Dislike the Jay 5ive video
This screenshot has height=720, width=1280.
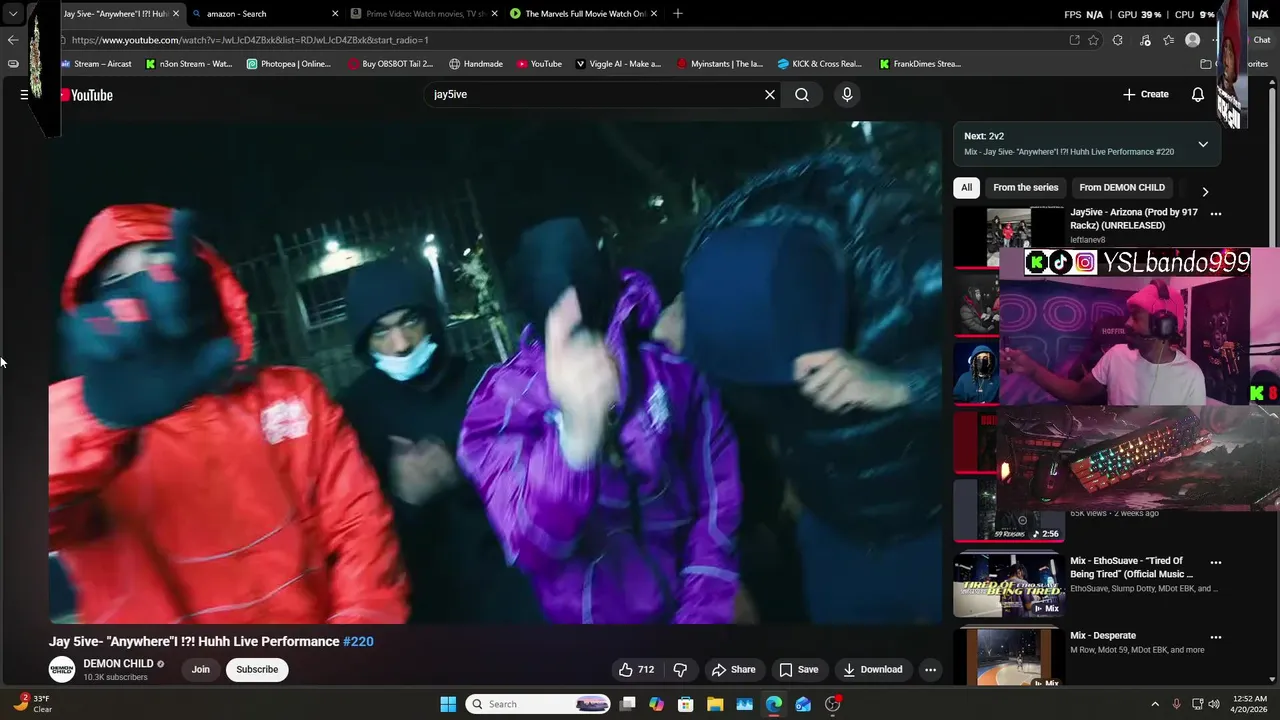click(680, 670)
